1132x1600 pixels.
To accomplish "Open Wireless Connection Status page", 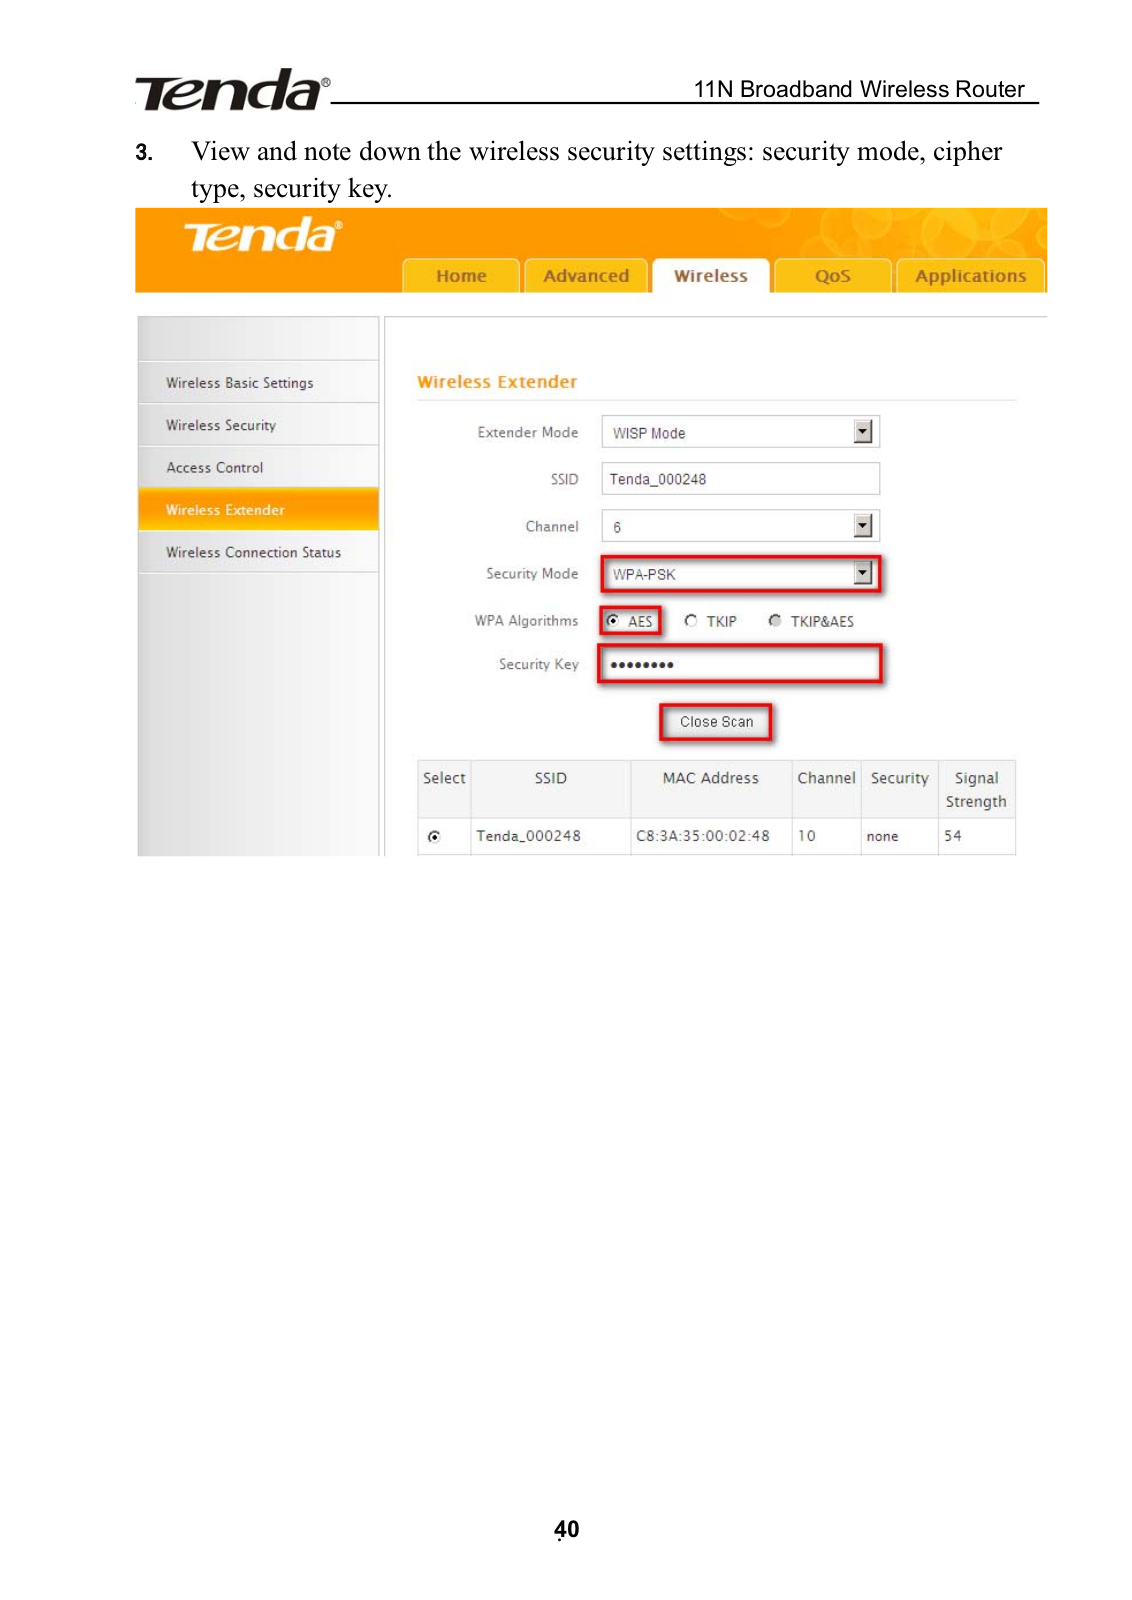I will click(x=258, y=552).
